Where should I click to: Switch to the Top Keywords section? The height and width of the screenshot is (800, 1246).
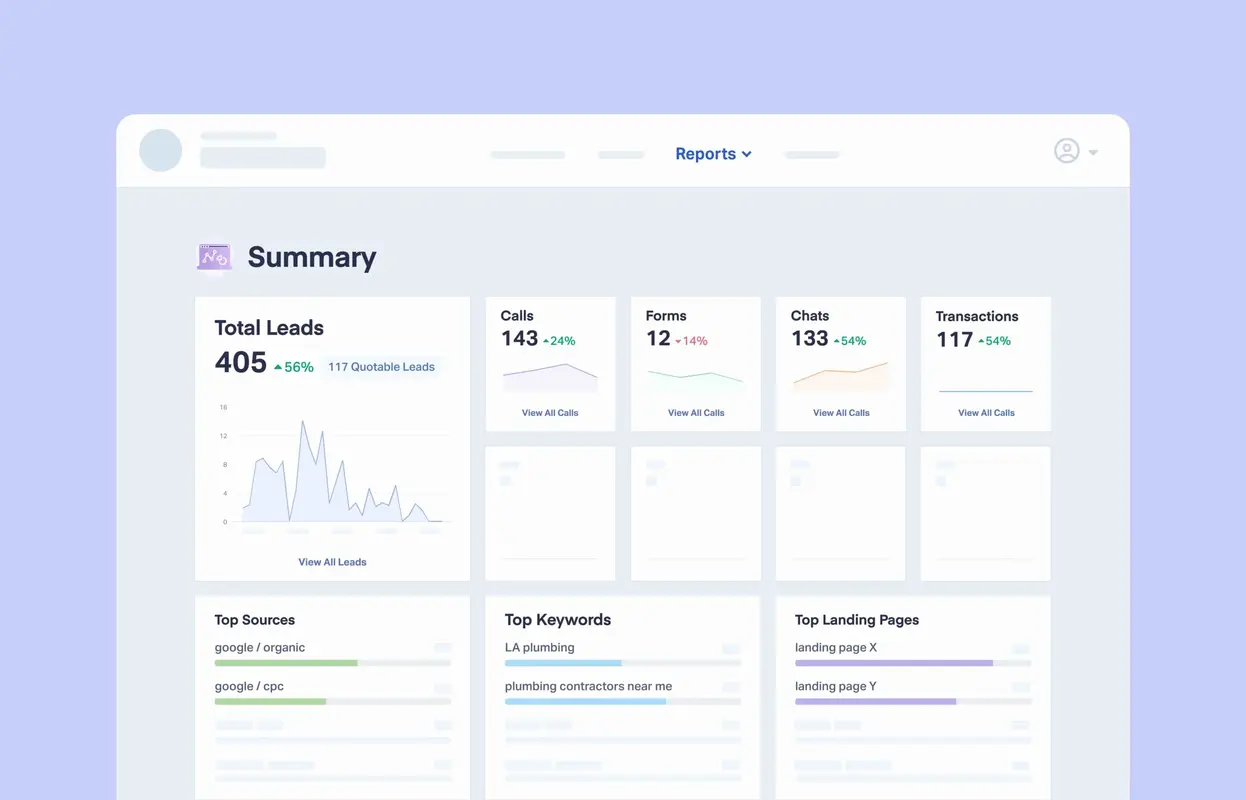pyautogui.click(x=558, y=619)
